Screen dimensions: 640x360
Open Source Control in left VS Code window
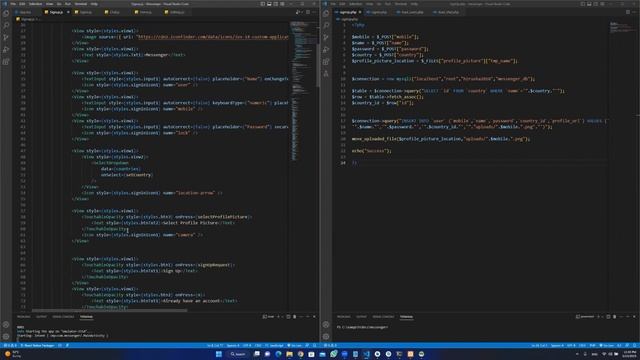tap(6, 38)
